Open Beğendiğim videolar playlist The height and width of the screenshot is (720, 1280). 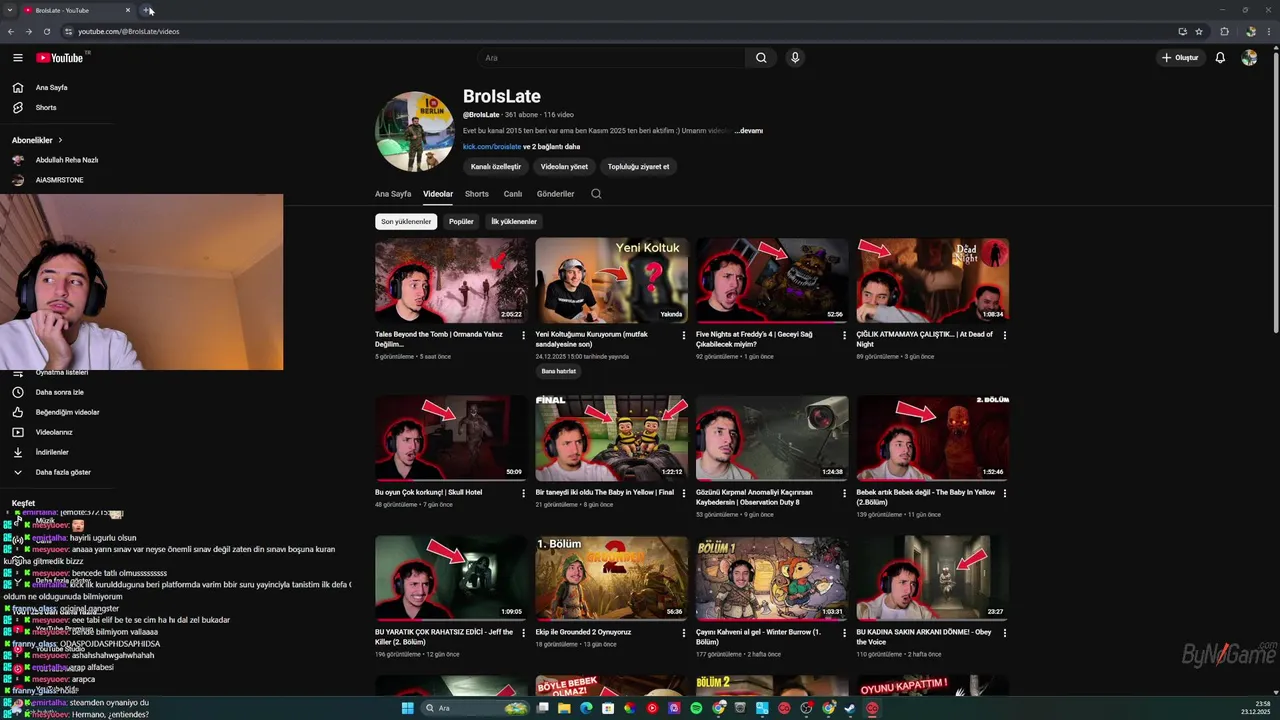[x=67, y=412]
